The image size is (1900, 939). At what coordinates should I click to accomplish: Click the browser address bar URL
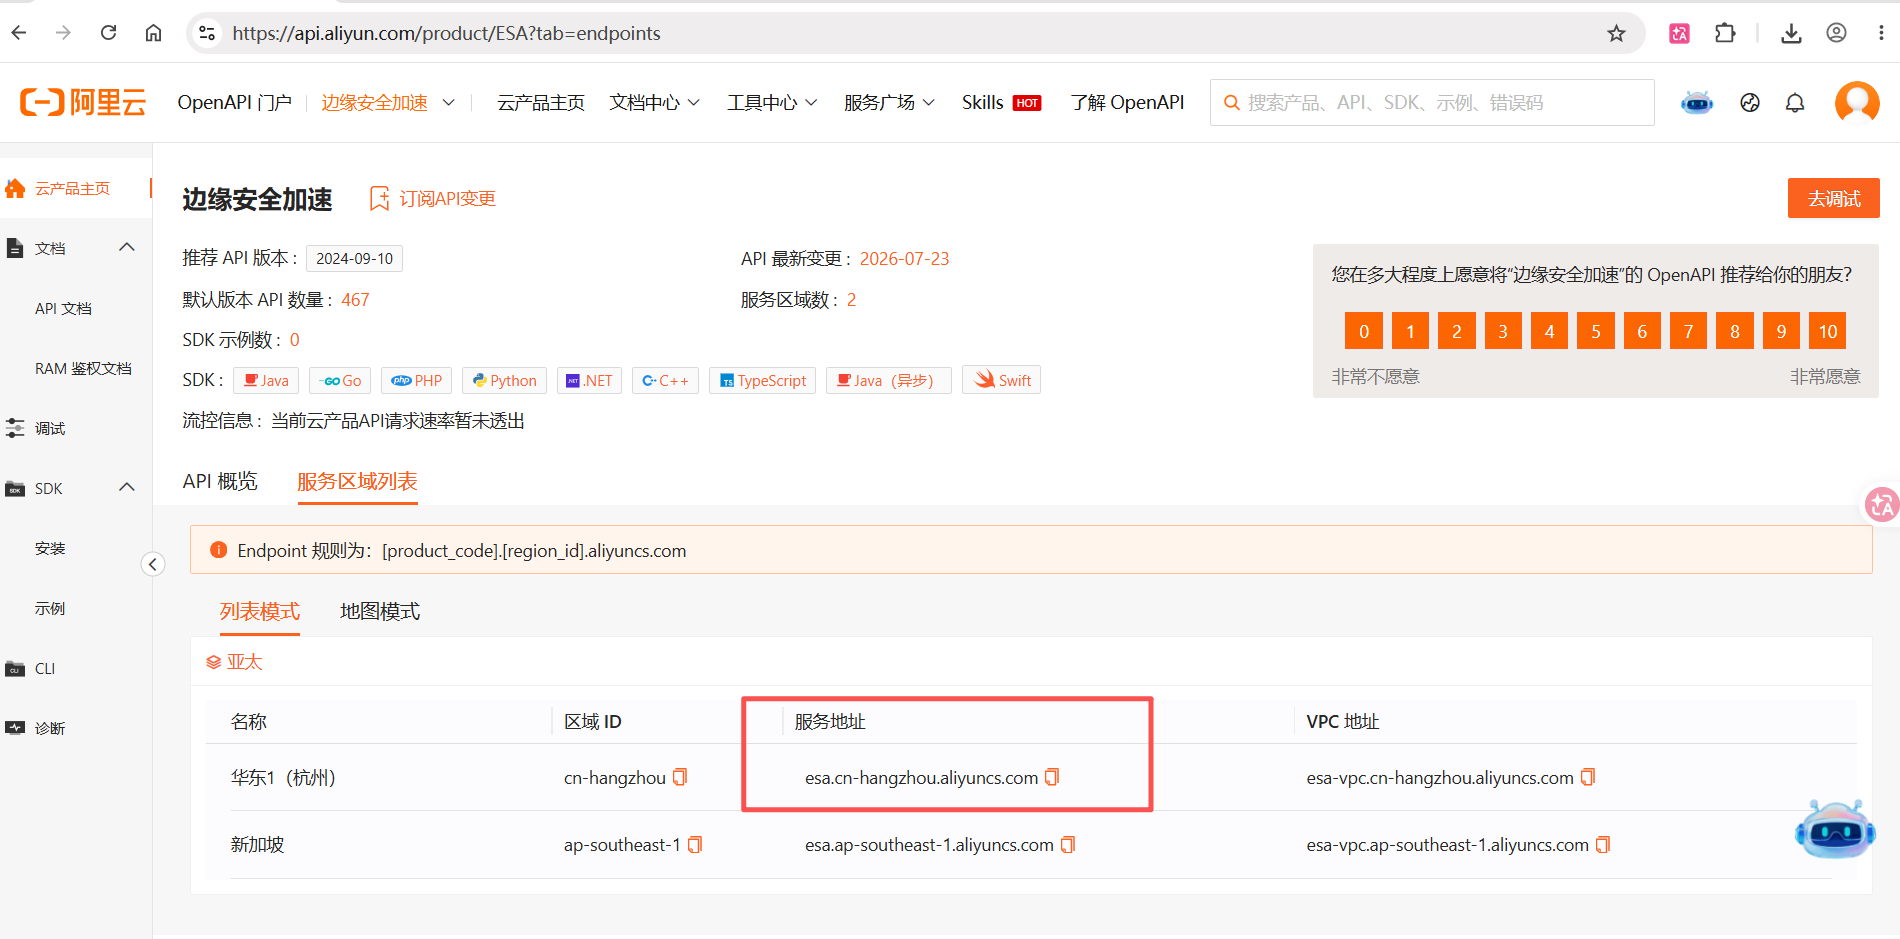(447, 33)
